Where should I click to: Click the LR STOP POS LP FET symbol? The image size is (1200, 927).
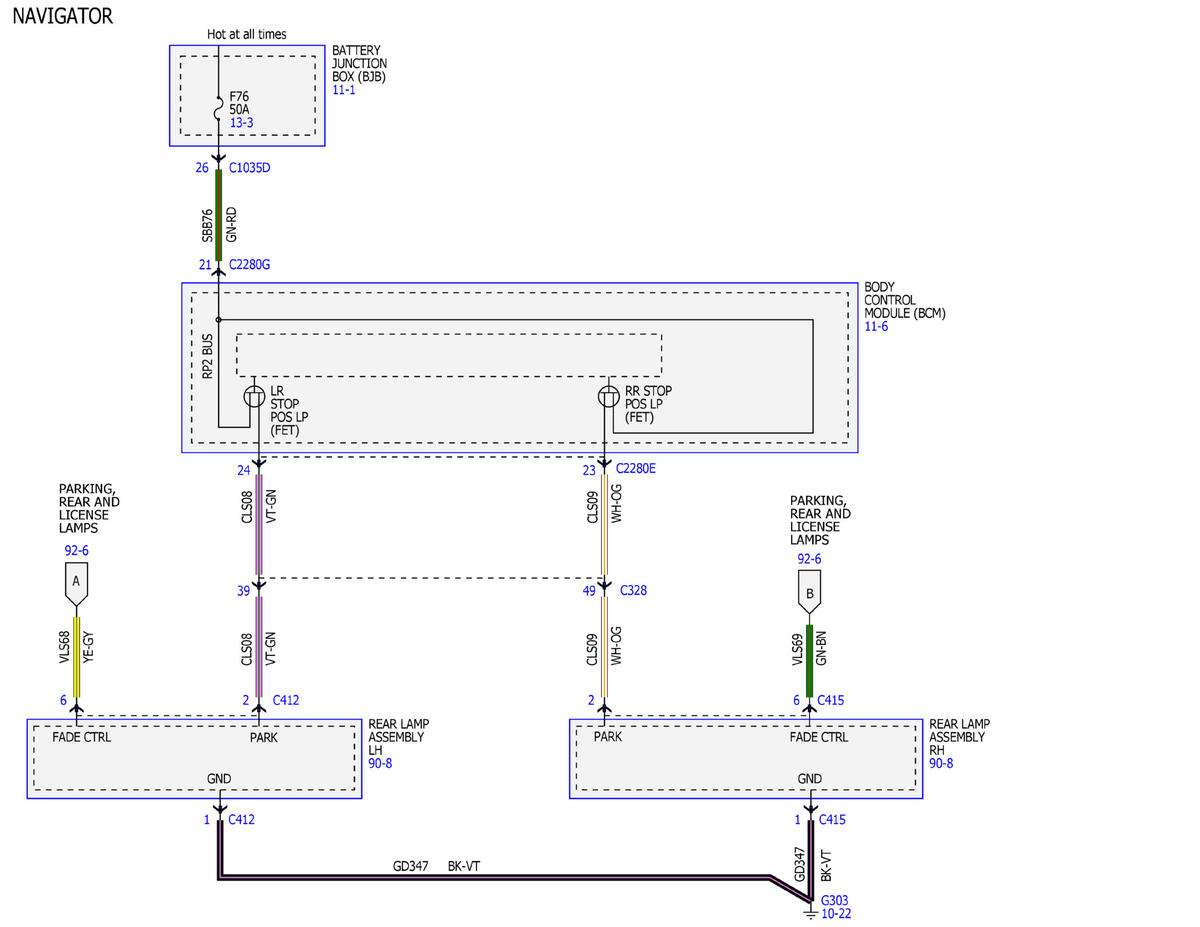tap(254, 397)
